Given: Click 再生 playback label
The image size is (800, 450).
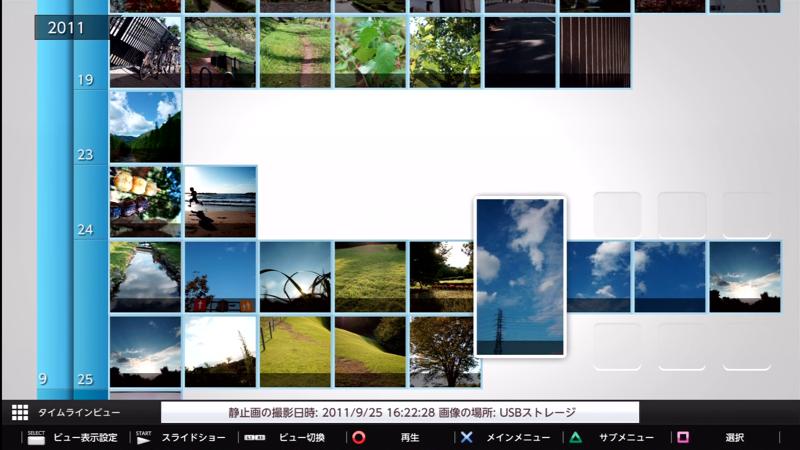Looking at the screenshot, I should (410, 438).
